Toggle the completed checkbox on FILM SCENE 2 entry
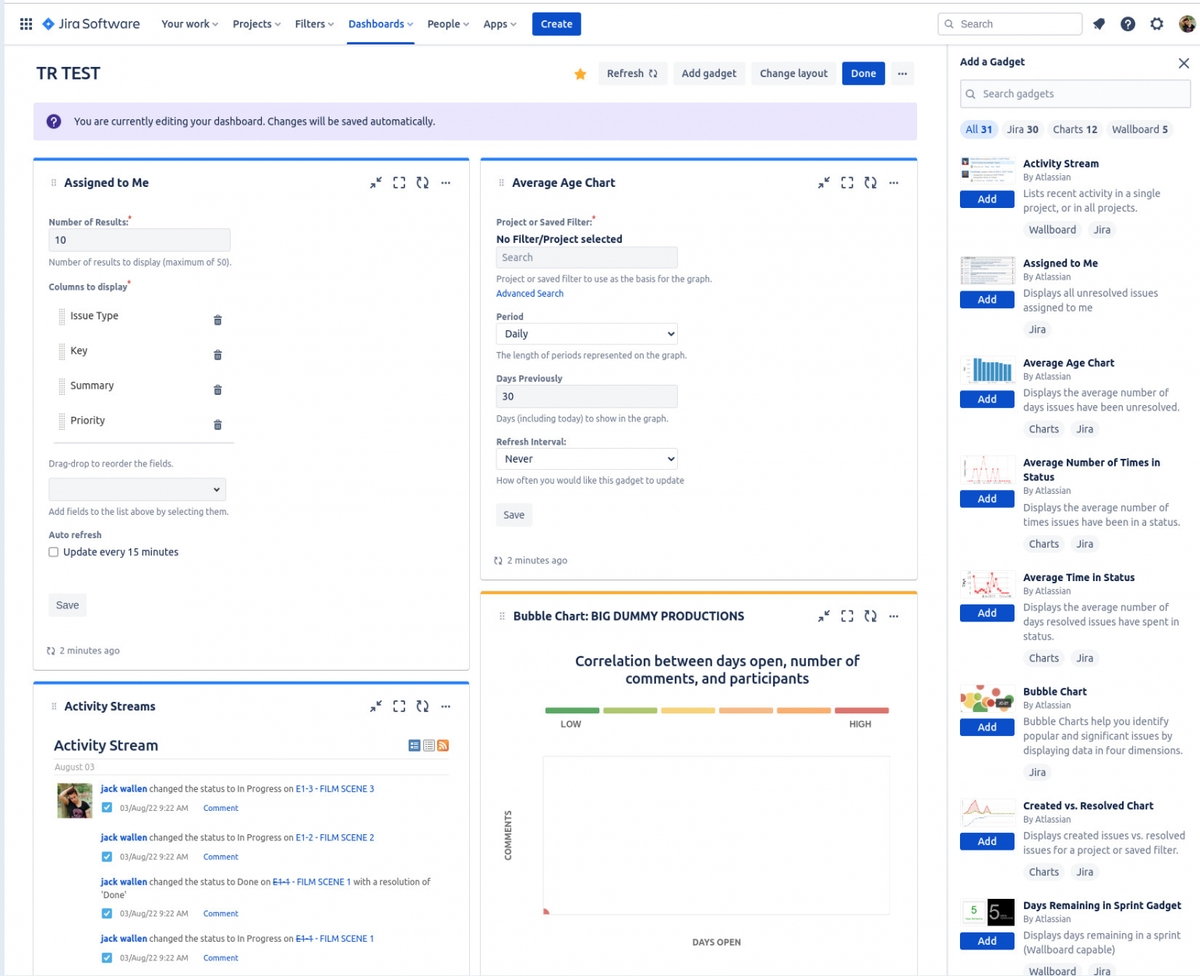The height and width of the screenshot is (976, 1200). coord(106,856)
